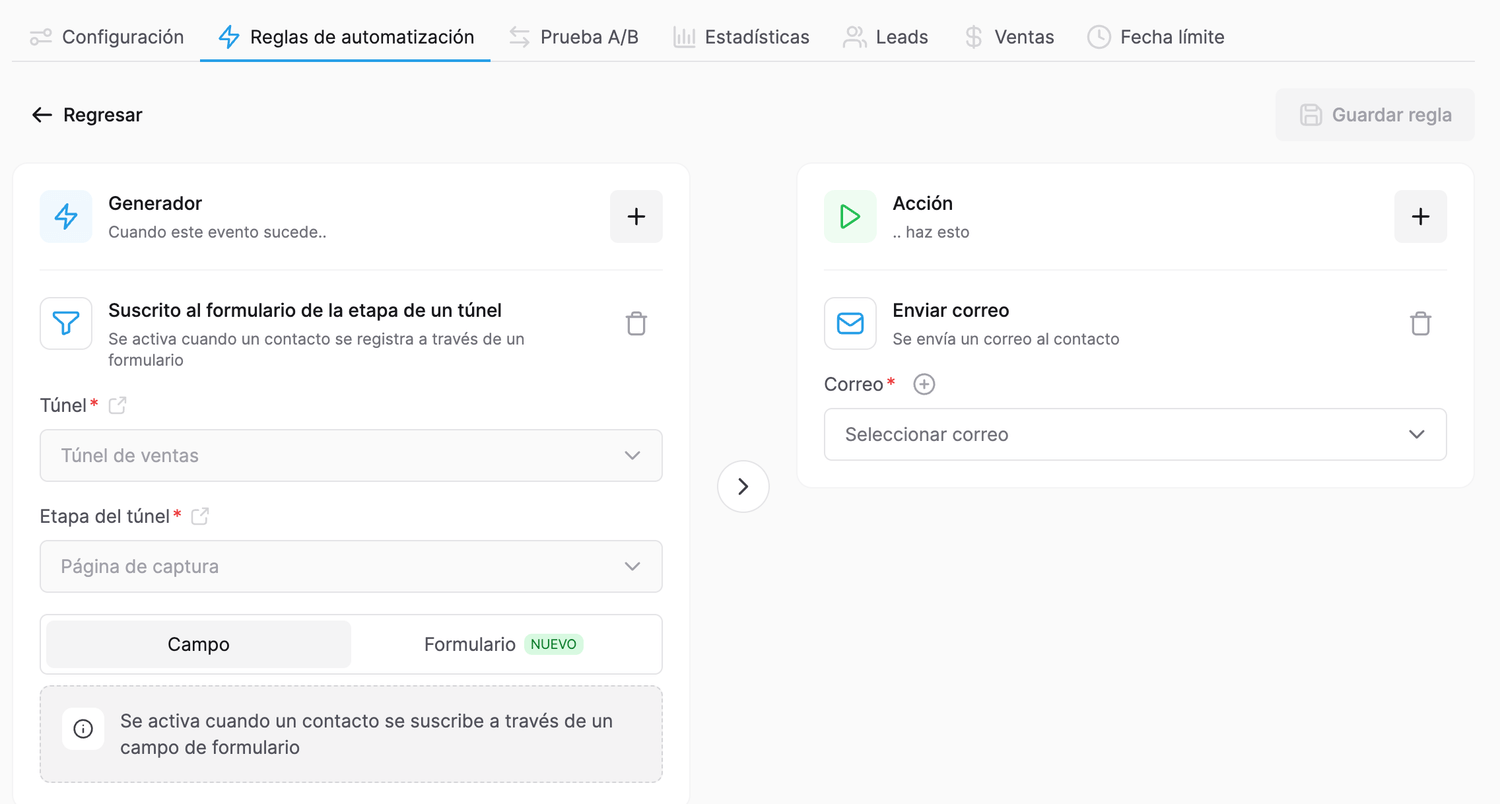Screen dimensions: 1500x804
Task: Expand the Página de captura dropdown
Action: (351, 566)
